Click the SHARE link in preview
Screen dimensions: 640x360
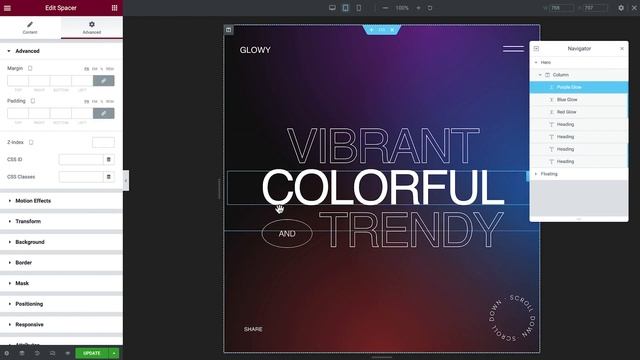[253, 329]
